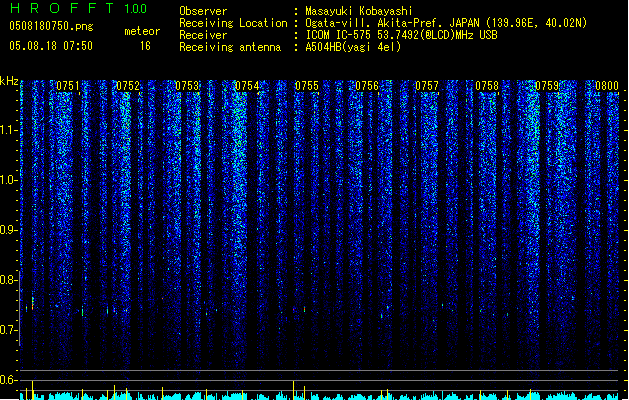Click the HROFFT 1.0.0 title text
Viewport: 629px width, 400px height.
tap(78, 8)
